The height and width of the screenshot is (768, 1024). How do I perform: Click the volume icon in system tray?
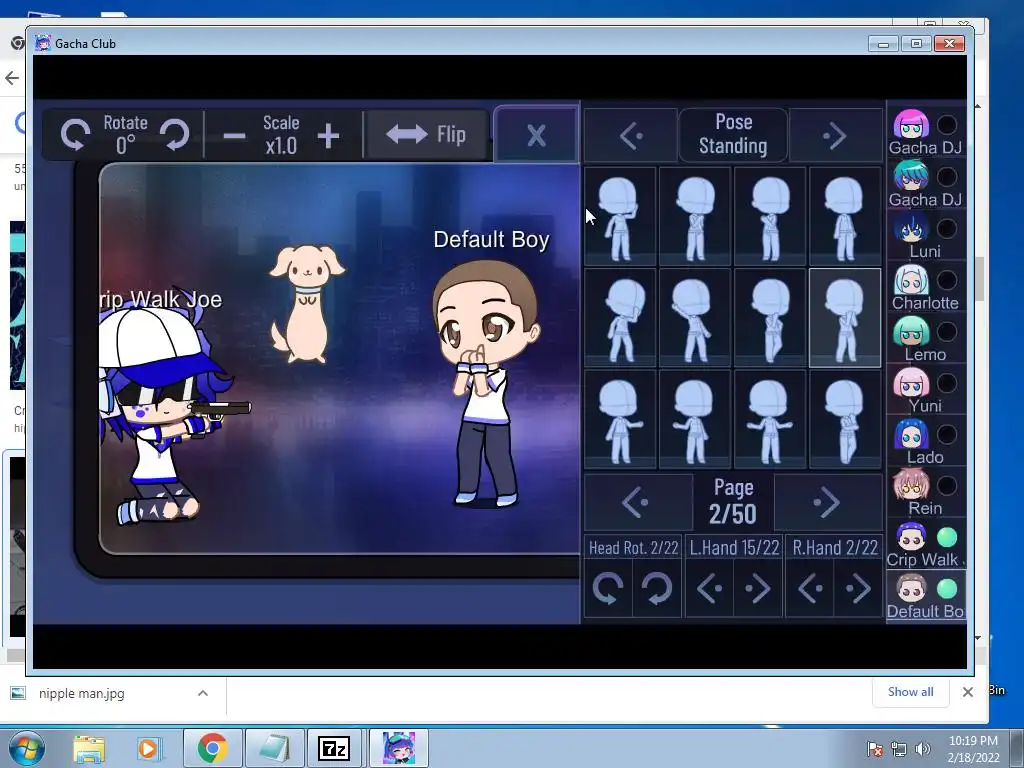(922, 749)
